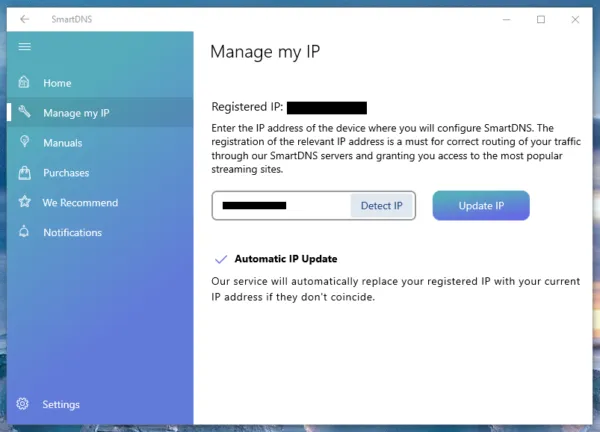Toggle the Automatic IP Update checkmark

click(221, 259)
